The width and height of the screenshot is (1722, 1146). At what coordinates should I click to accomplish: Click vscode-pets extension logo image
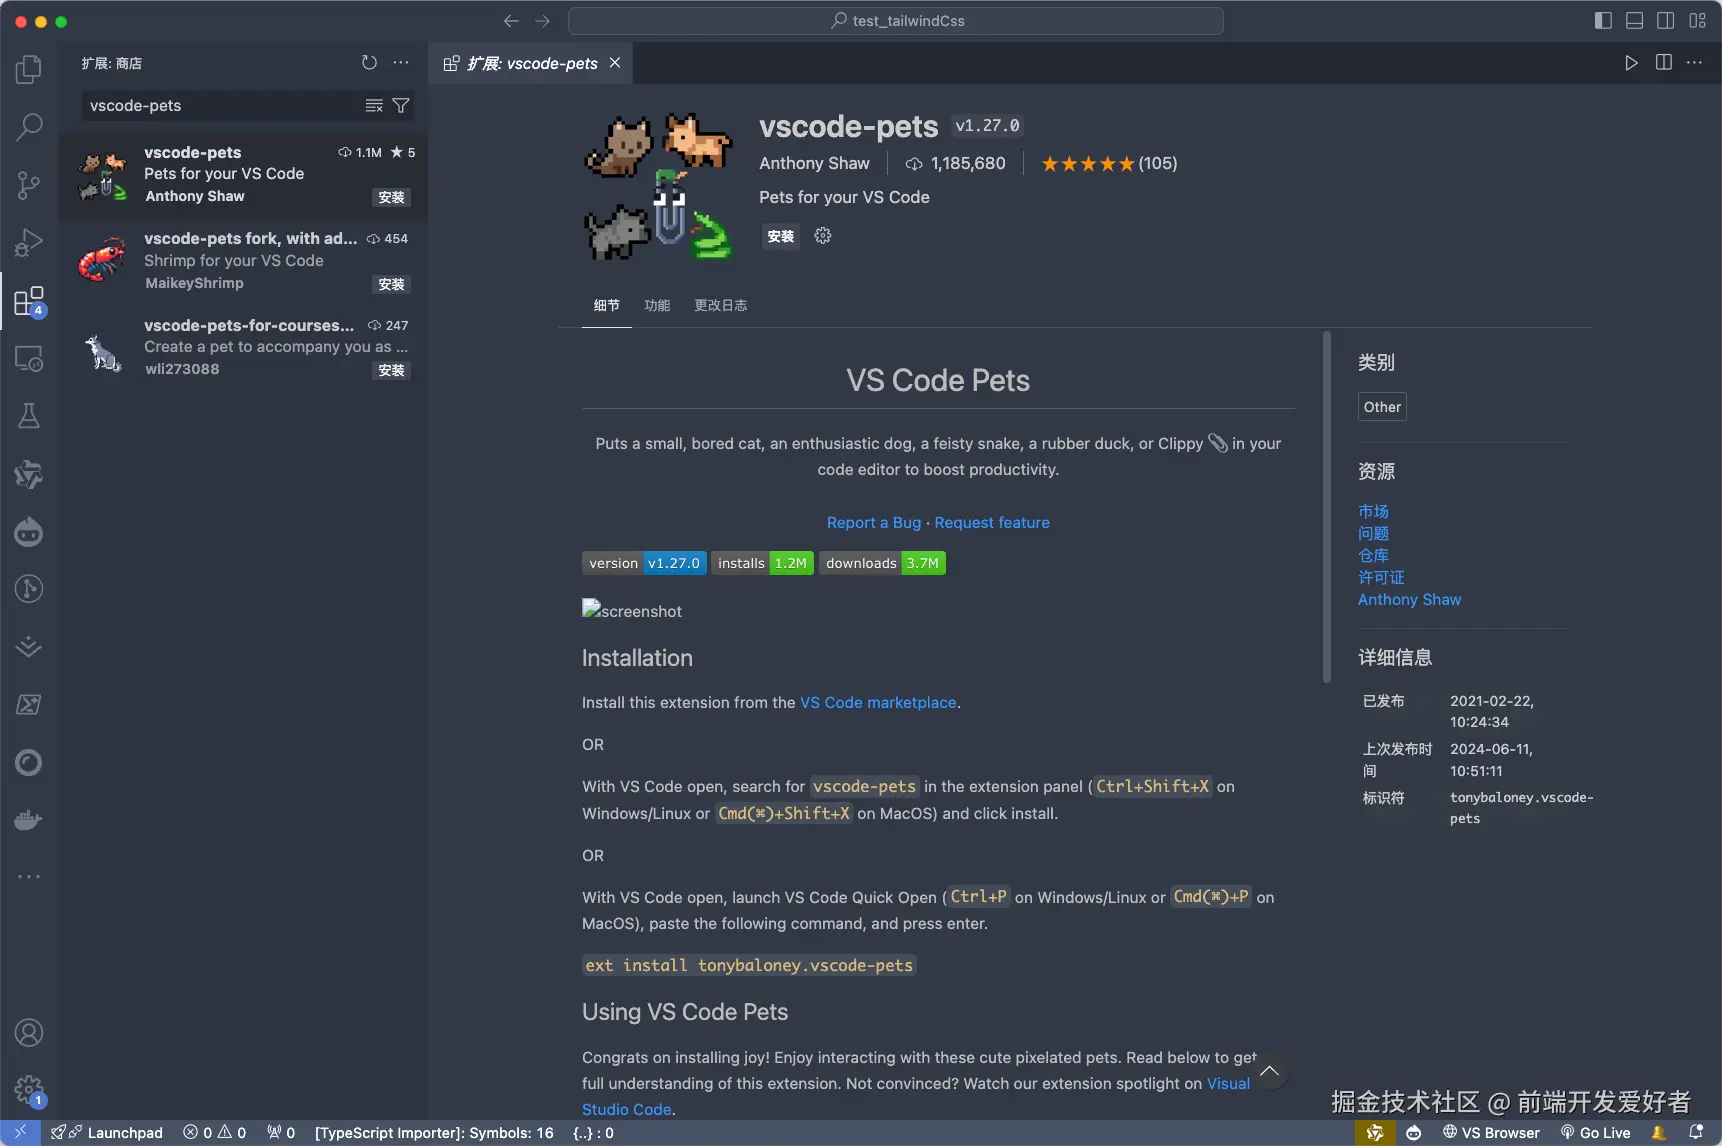658,186
